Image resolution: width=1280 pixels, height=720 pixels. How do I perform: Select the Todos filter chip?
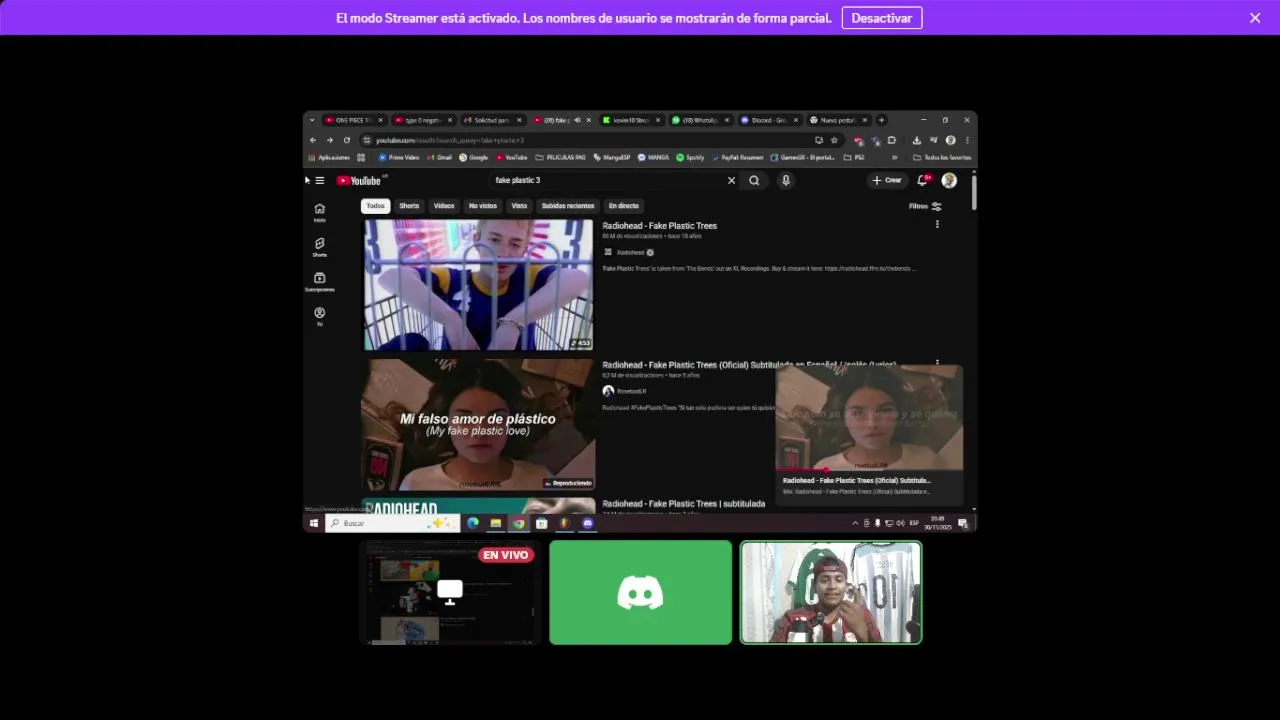[375, 206]
